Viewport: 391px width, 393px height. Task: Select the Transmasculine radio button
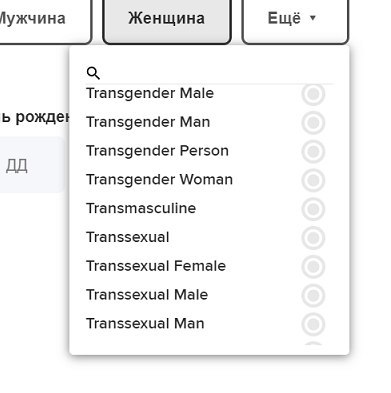click(x=313, y=209)
